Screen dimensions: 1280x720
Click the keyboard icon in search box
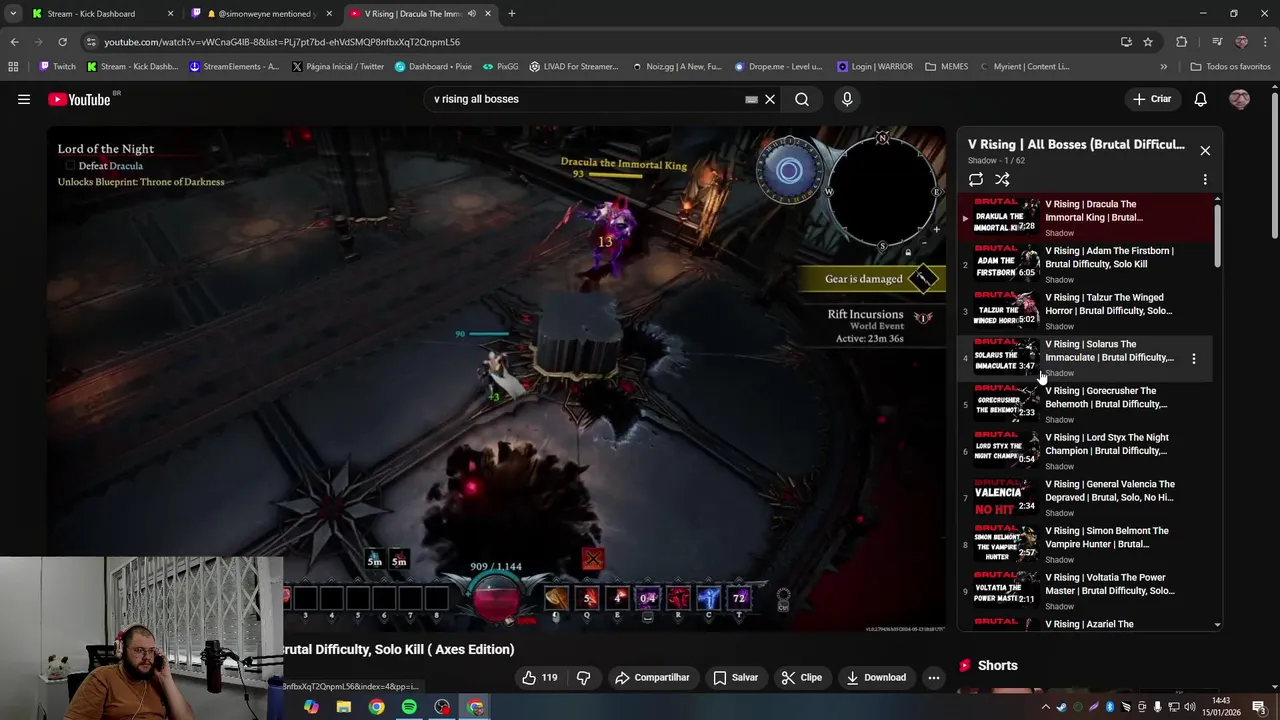[x=751, y=99]
